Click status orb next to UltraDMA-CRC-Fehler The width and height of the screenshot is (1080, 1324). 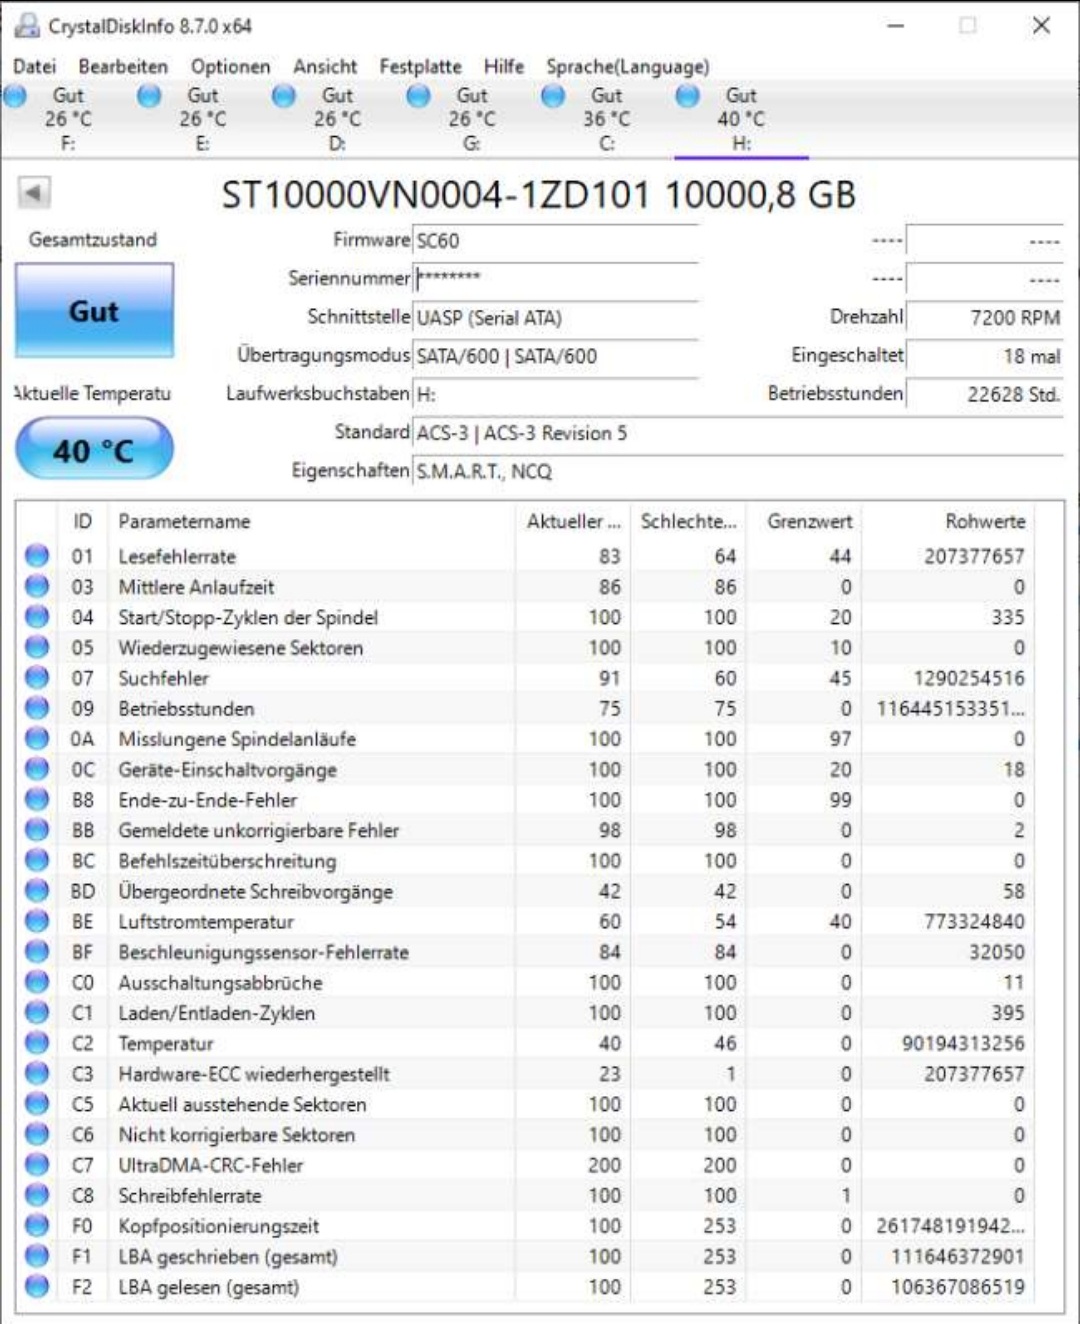[37, 1165]
